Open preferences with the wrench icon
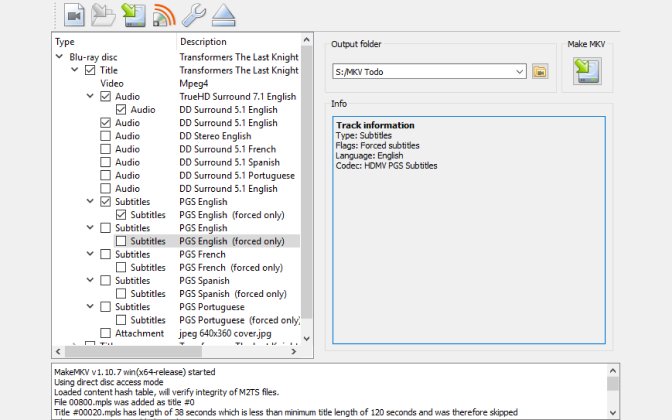 pos(194,15)
